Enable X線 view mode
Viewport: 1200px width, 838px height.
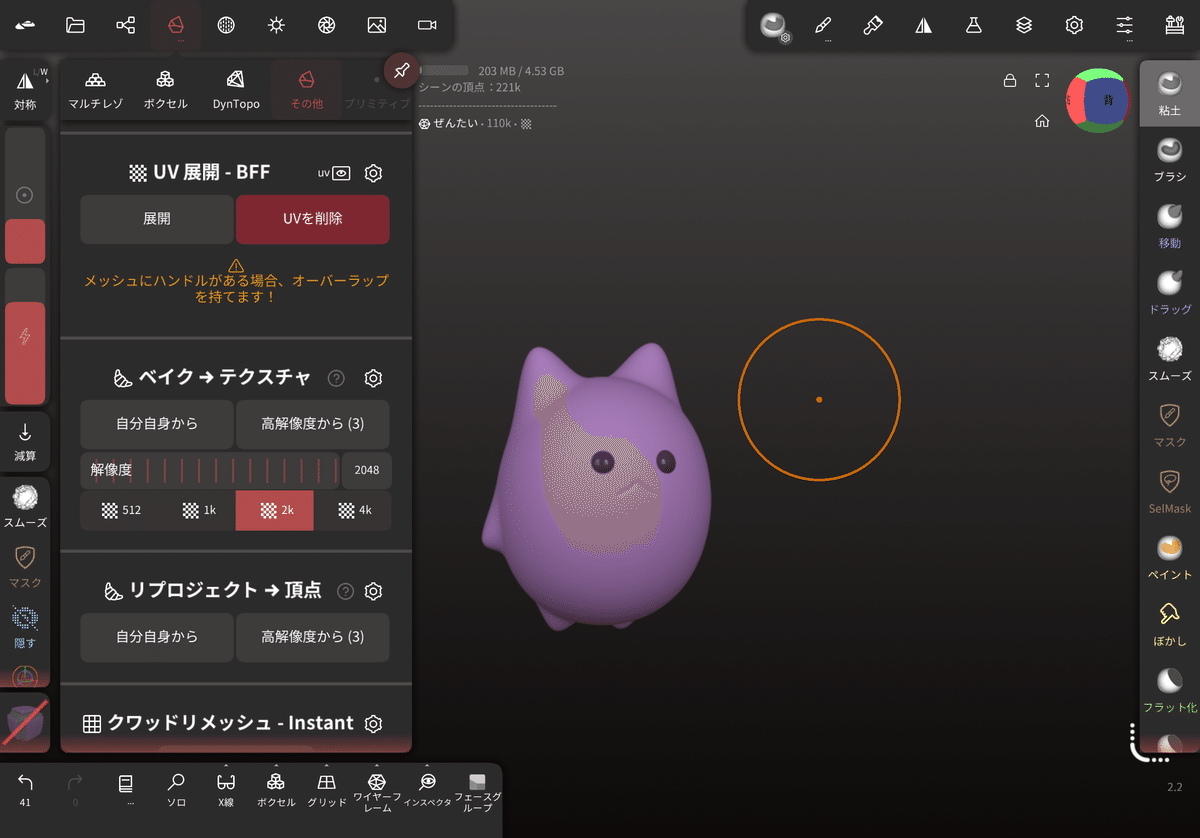225,790
